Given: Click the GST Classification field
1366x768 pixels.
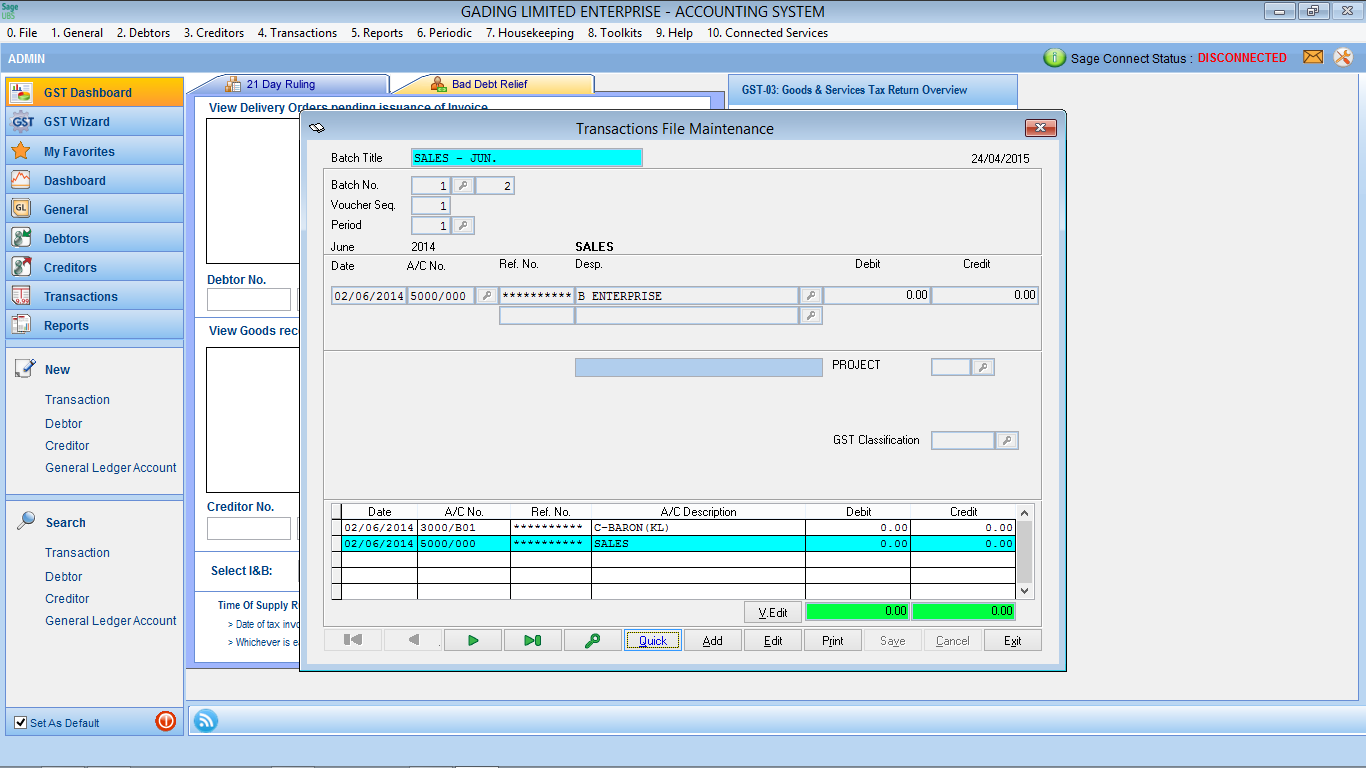Looking at the screenshot, I should pos(963,440).
